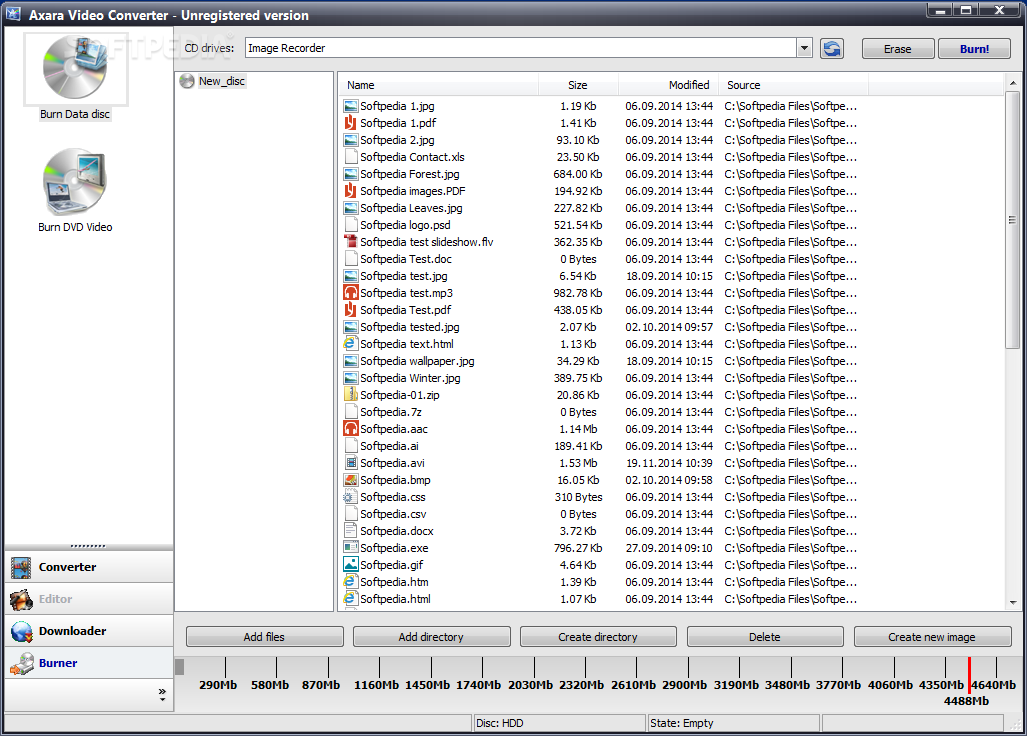
Task: Click the Softpedia images.PDF icon
Action: tap(351, 191)
